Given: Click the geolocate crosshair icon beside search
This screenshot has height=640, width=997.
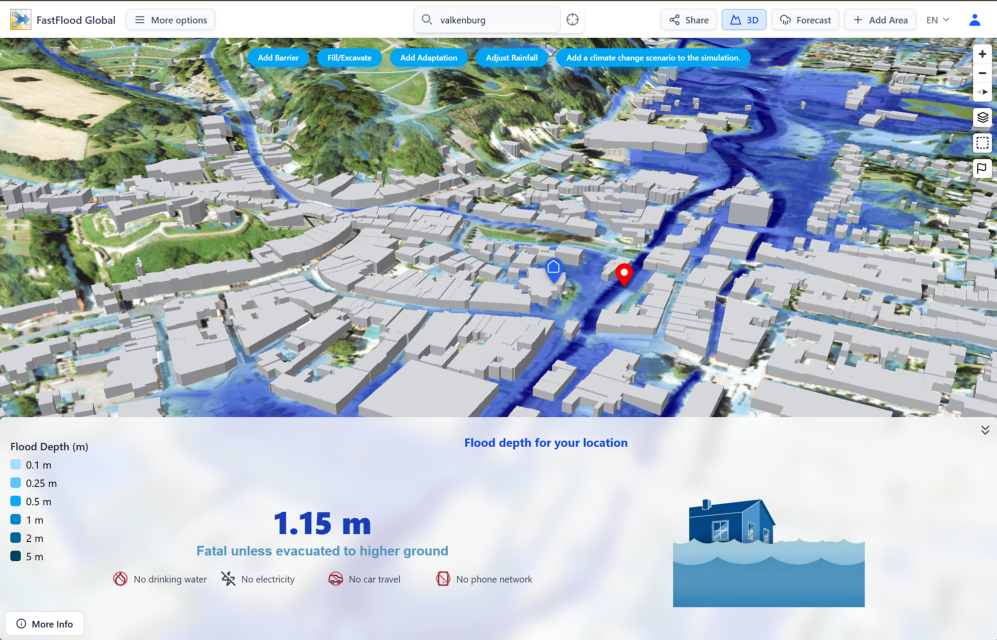Looking at the screenshot, I should point(571,19).
